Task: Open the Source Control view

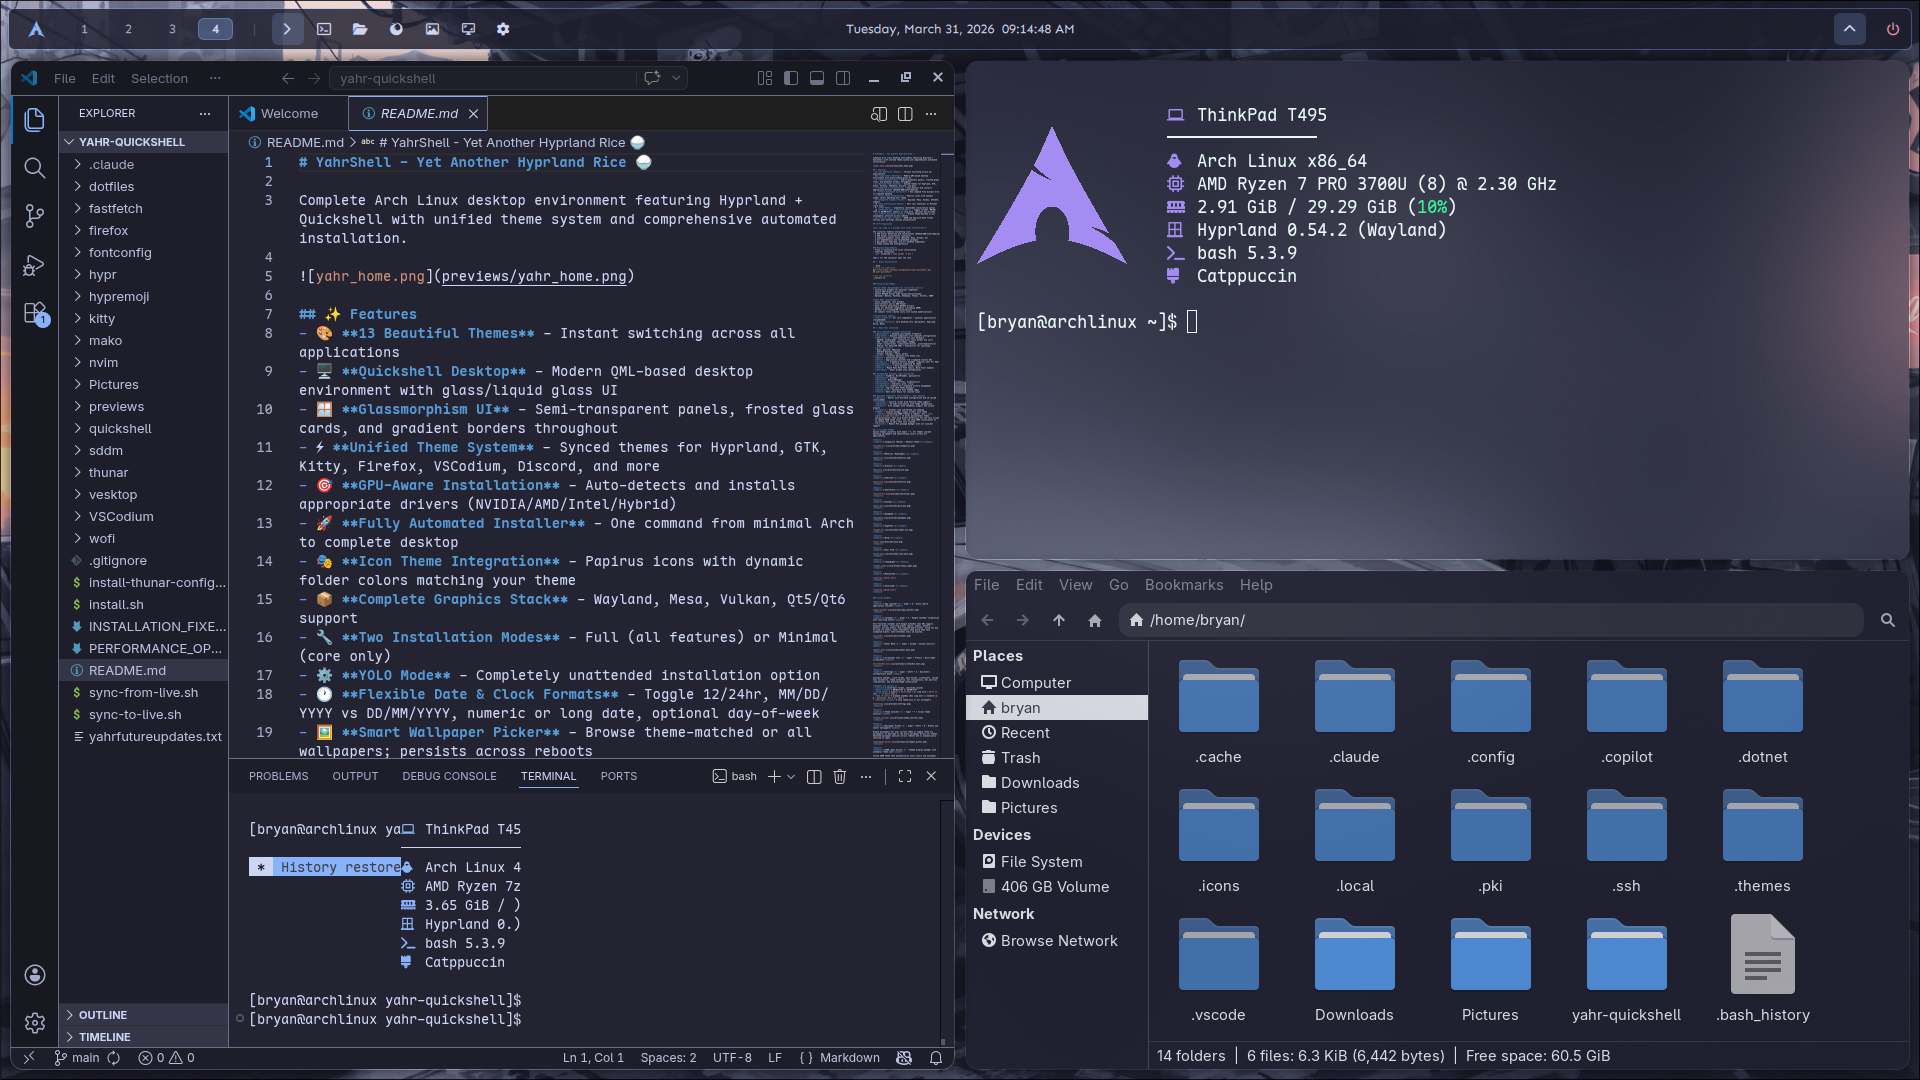Action: click(34, 216)
